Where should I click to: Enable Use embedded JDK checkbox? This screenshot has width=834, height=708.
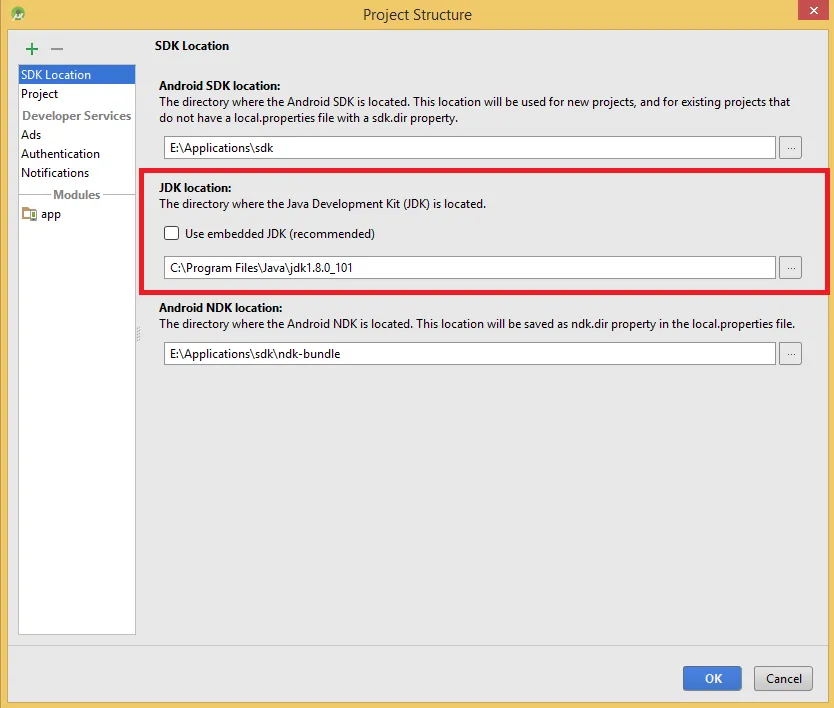click(171, 234)
